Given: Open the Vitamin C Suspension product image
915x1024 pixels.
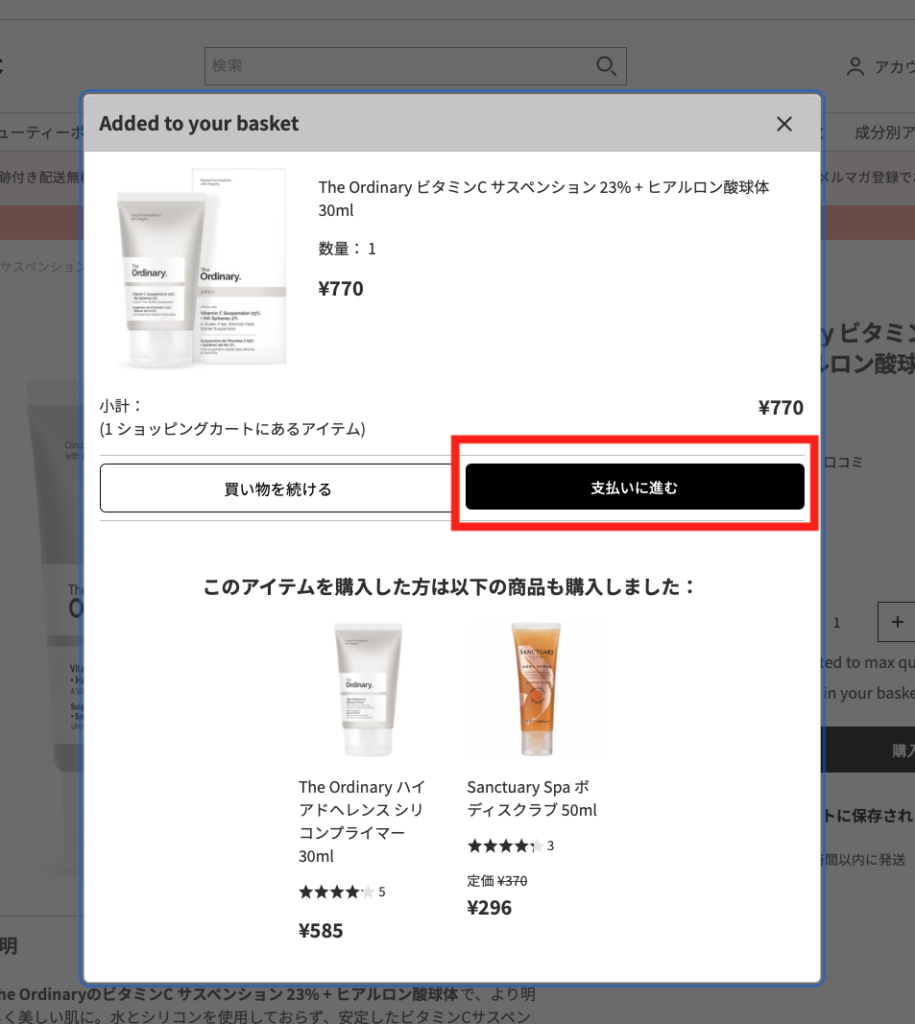Looking at the screenshot, I should click(202, 268).
